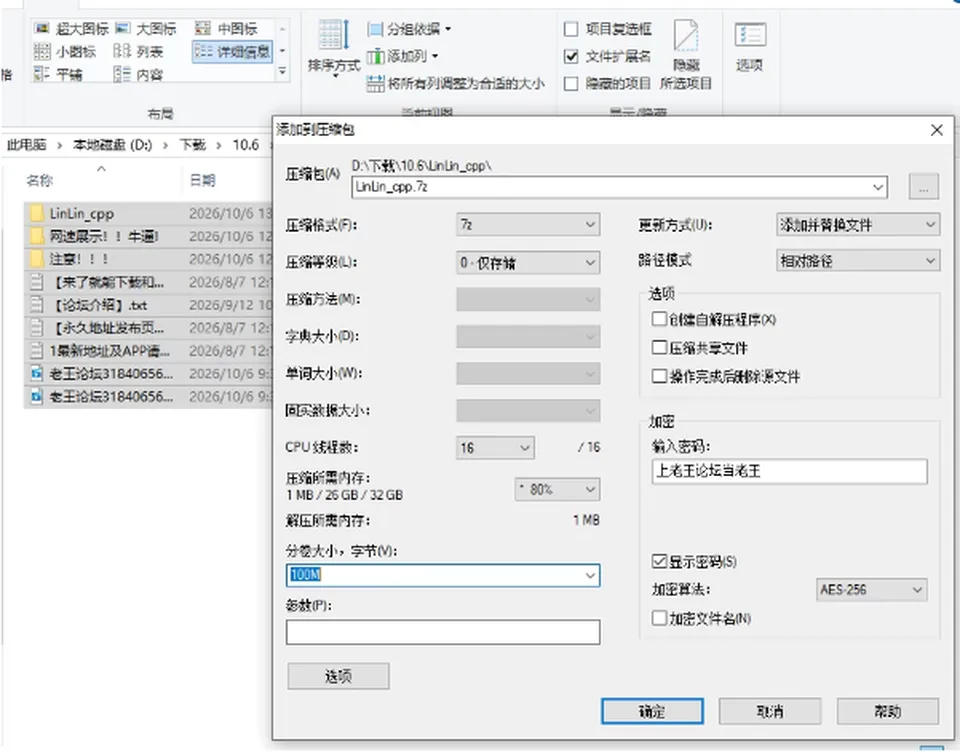Select the LinLin_cpp folder icon

37,213
